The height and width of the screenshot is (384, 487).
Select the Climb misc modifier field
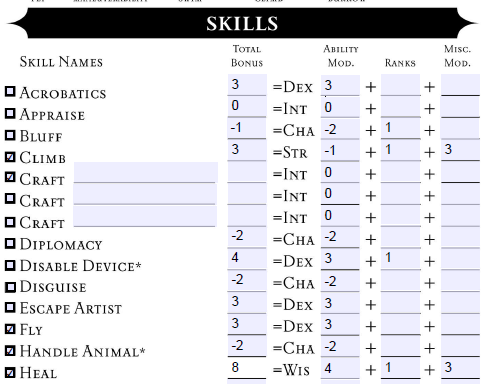tap(460, 150)
